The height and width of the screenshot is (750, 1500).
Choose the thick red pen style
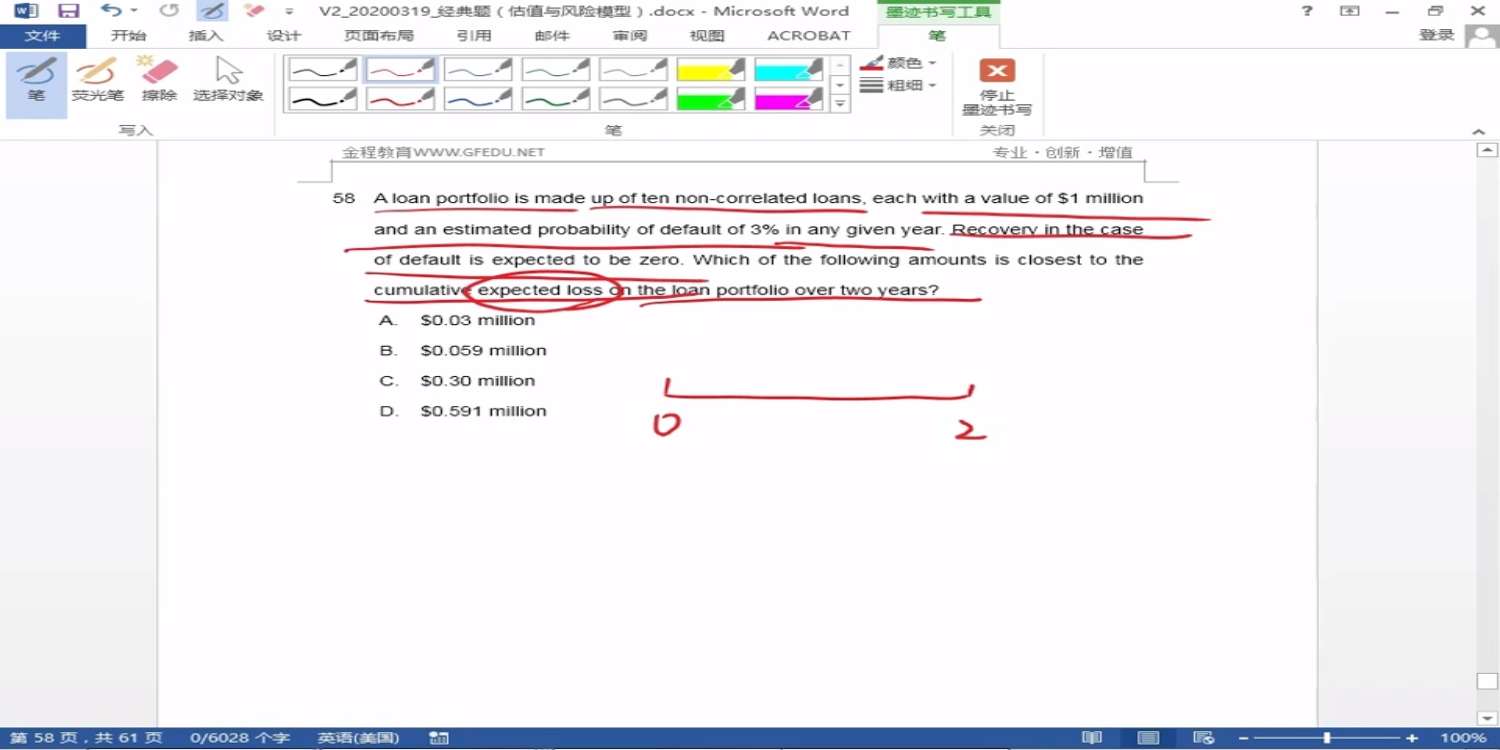pos(400,99)
